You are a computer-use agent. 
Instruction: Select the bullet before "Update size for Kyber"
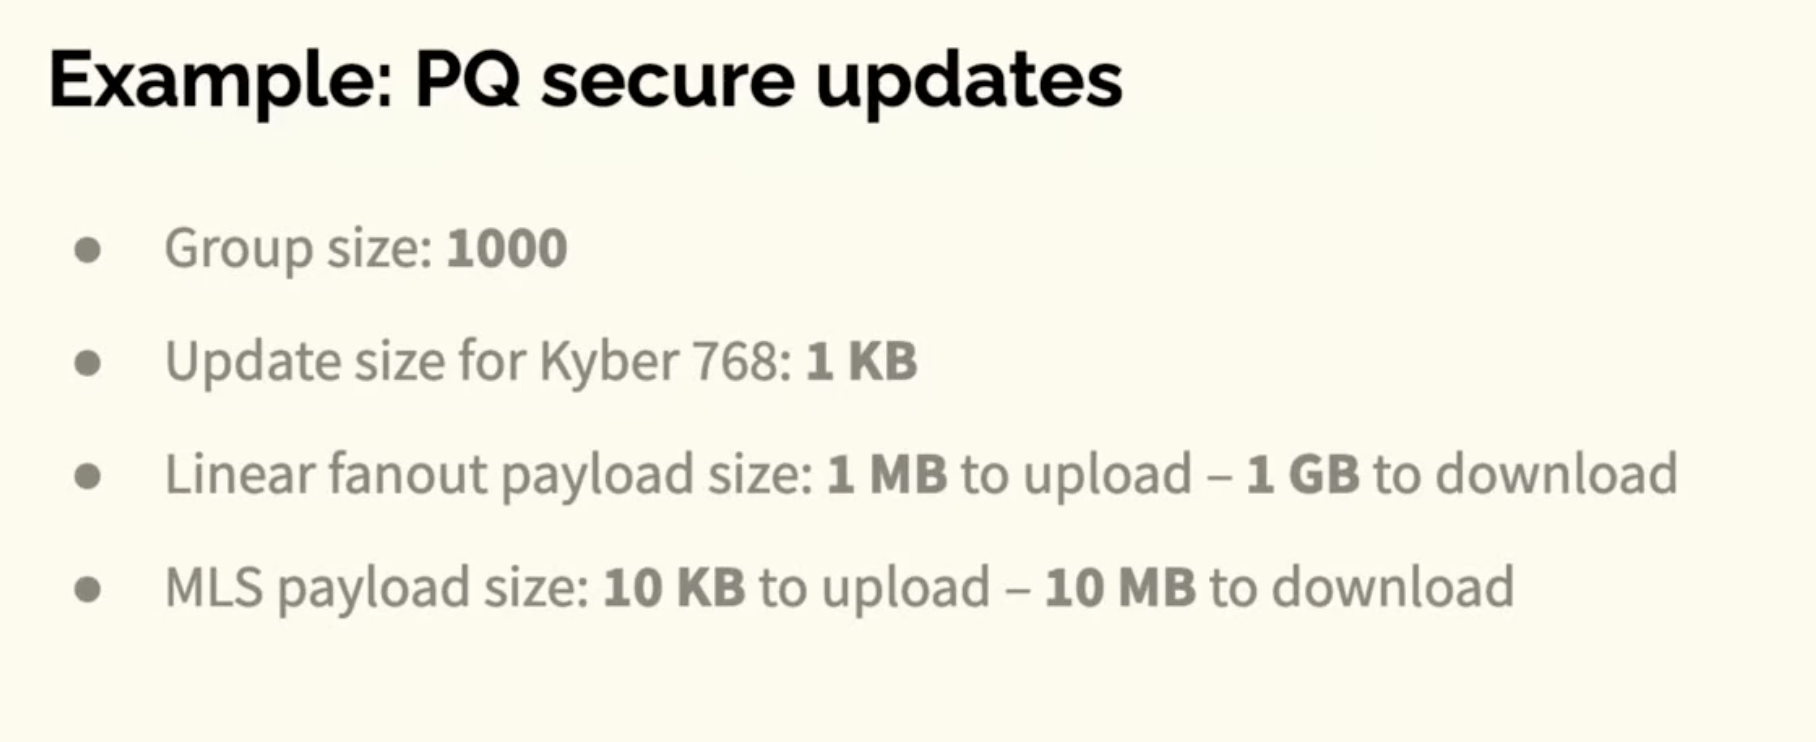[88, 363]
